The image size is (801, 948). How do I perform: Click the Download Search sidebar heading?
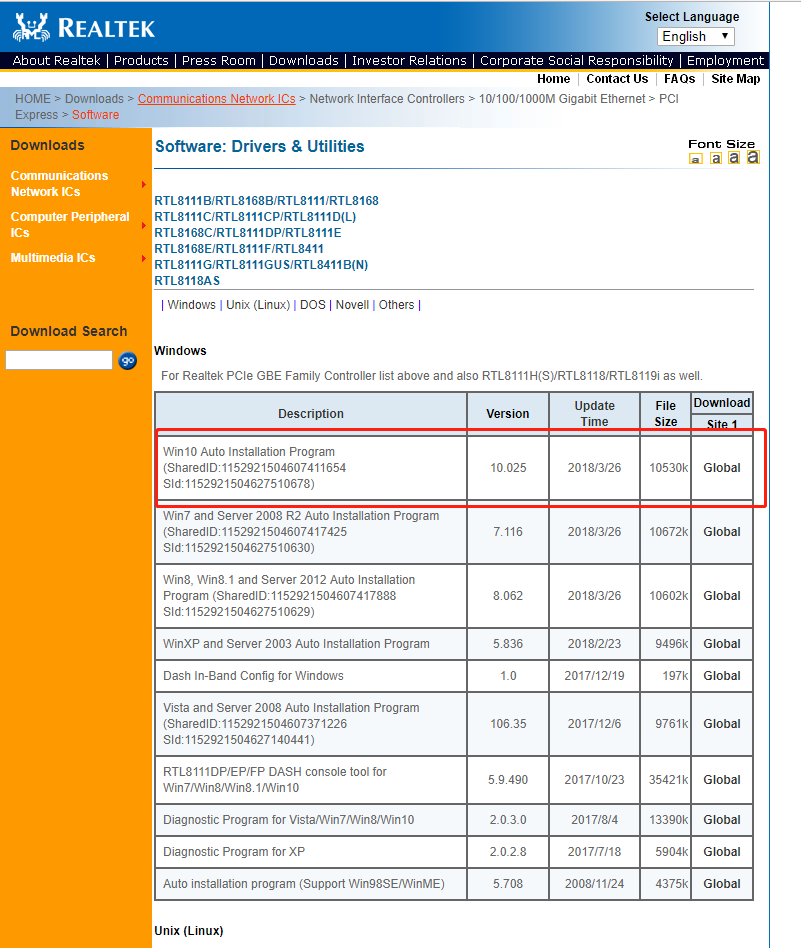69,331
